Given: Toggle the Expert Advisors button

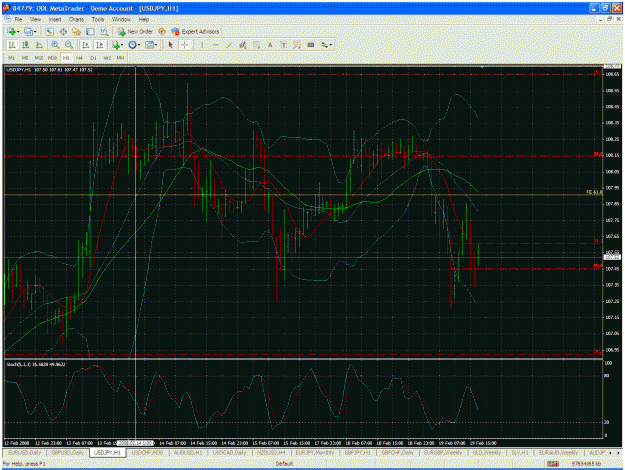Looking at the screenshot, I should click(x=195, y=31).
